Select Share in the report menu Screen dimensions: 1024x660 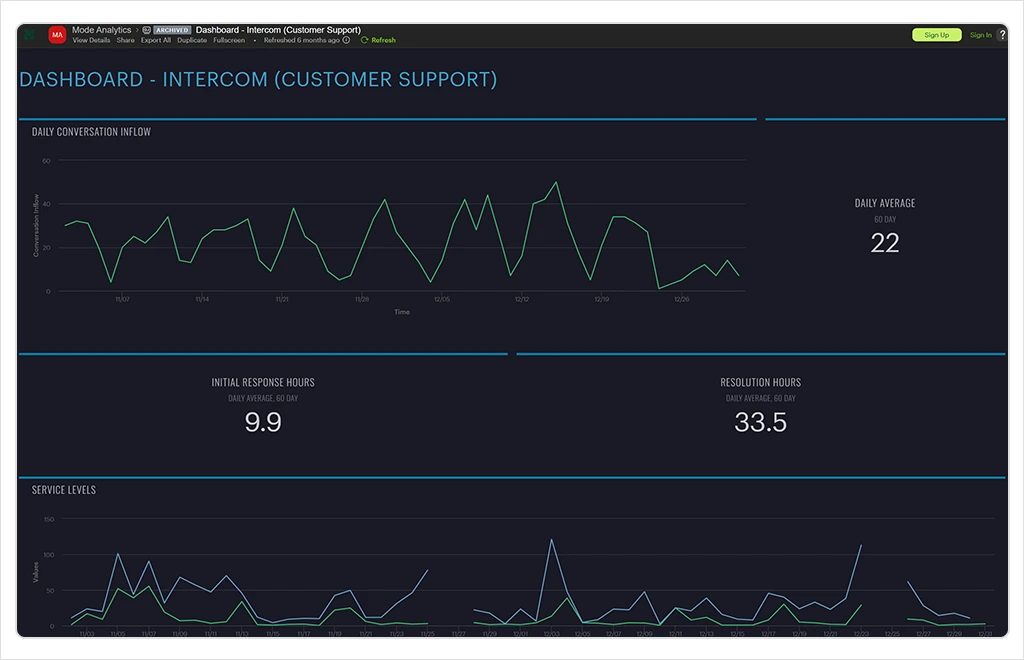(125, 41)
